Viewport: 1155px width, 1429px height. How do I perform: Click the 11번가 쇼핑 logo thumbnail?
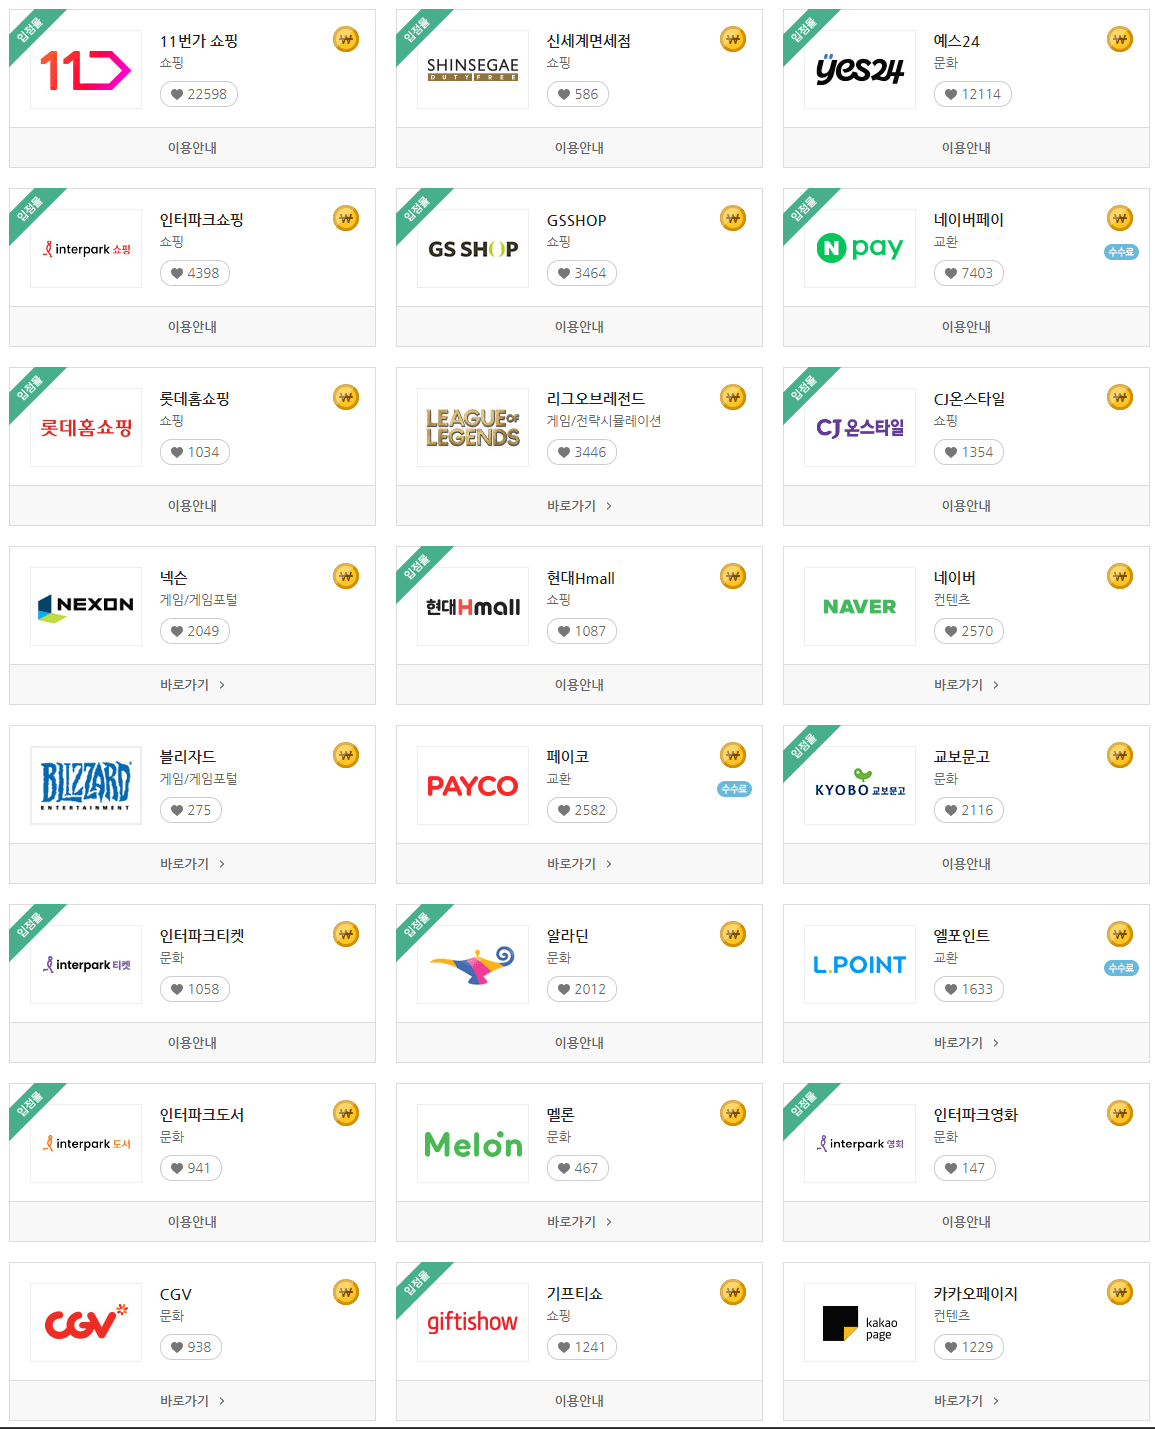coord(86,70)
